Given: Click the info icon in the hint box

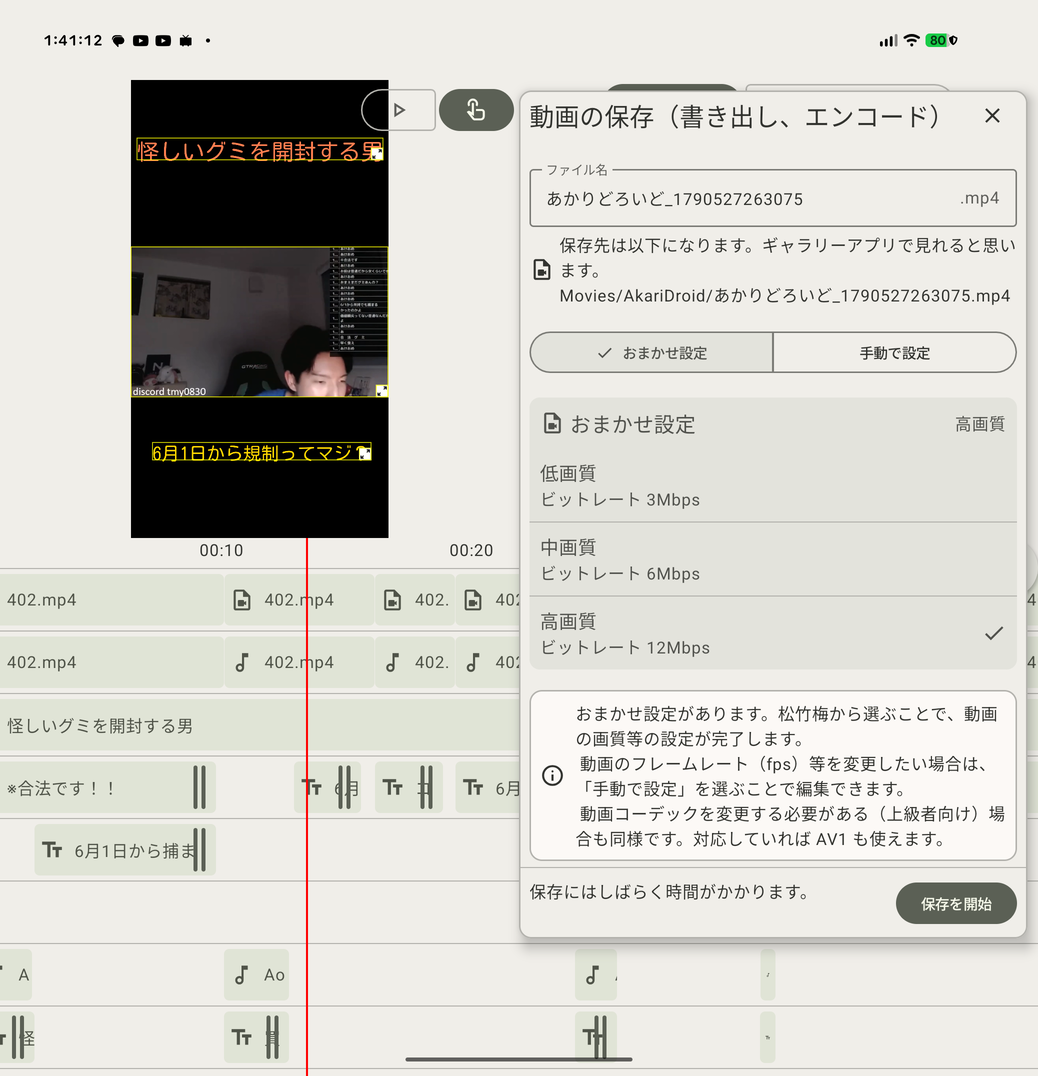Looking at the screenshot, I should 552,775.
